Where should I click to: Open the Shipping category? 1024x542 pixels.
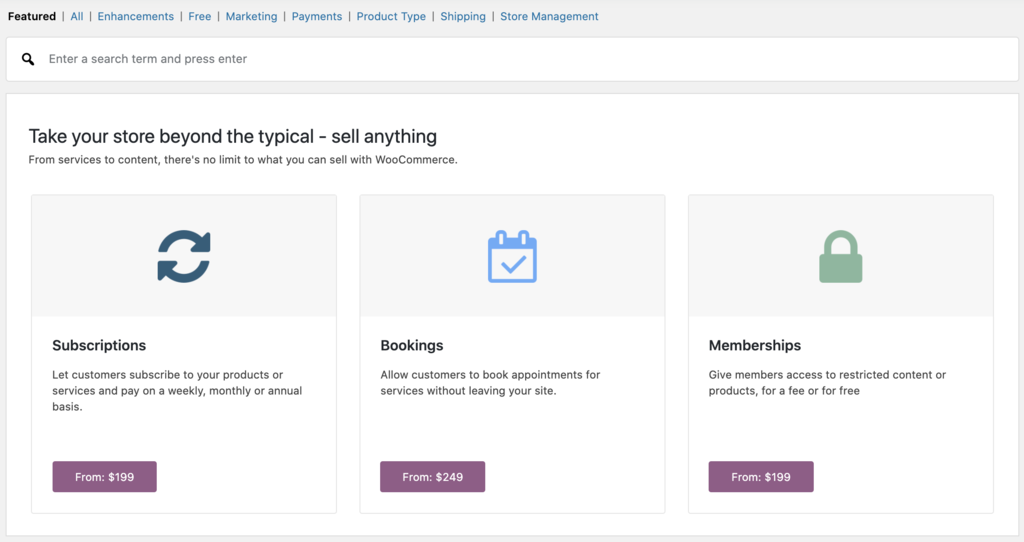463,16
